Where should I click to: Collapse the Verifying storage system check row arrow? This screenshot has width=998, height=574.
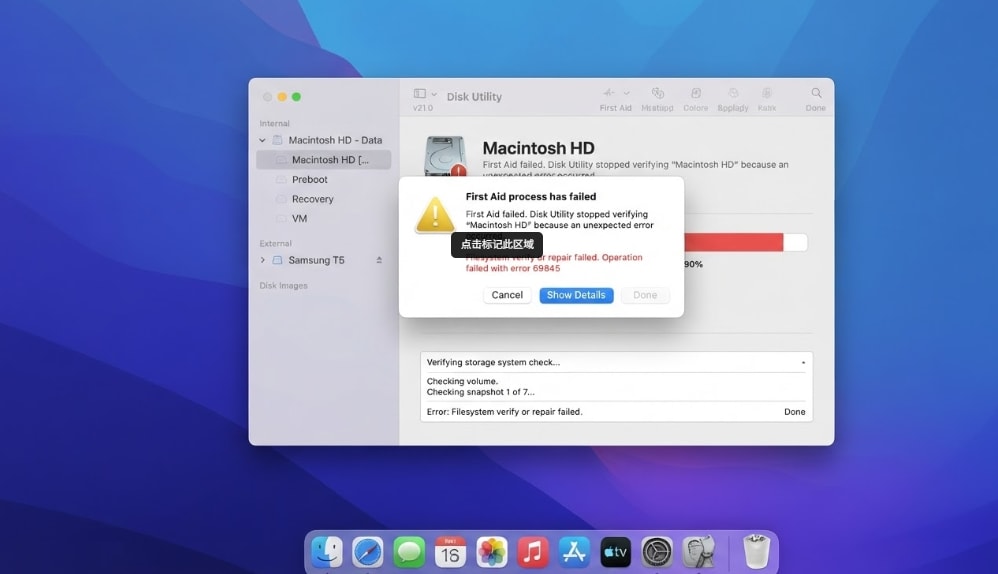(803, 363)
